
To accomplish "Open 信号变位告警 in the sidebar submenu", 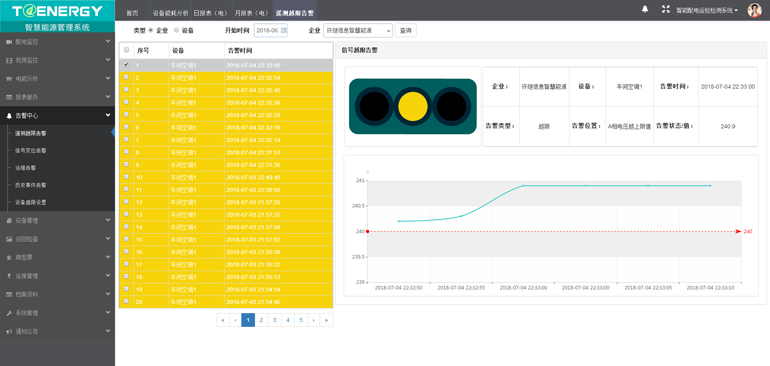I will coord(30,150).
